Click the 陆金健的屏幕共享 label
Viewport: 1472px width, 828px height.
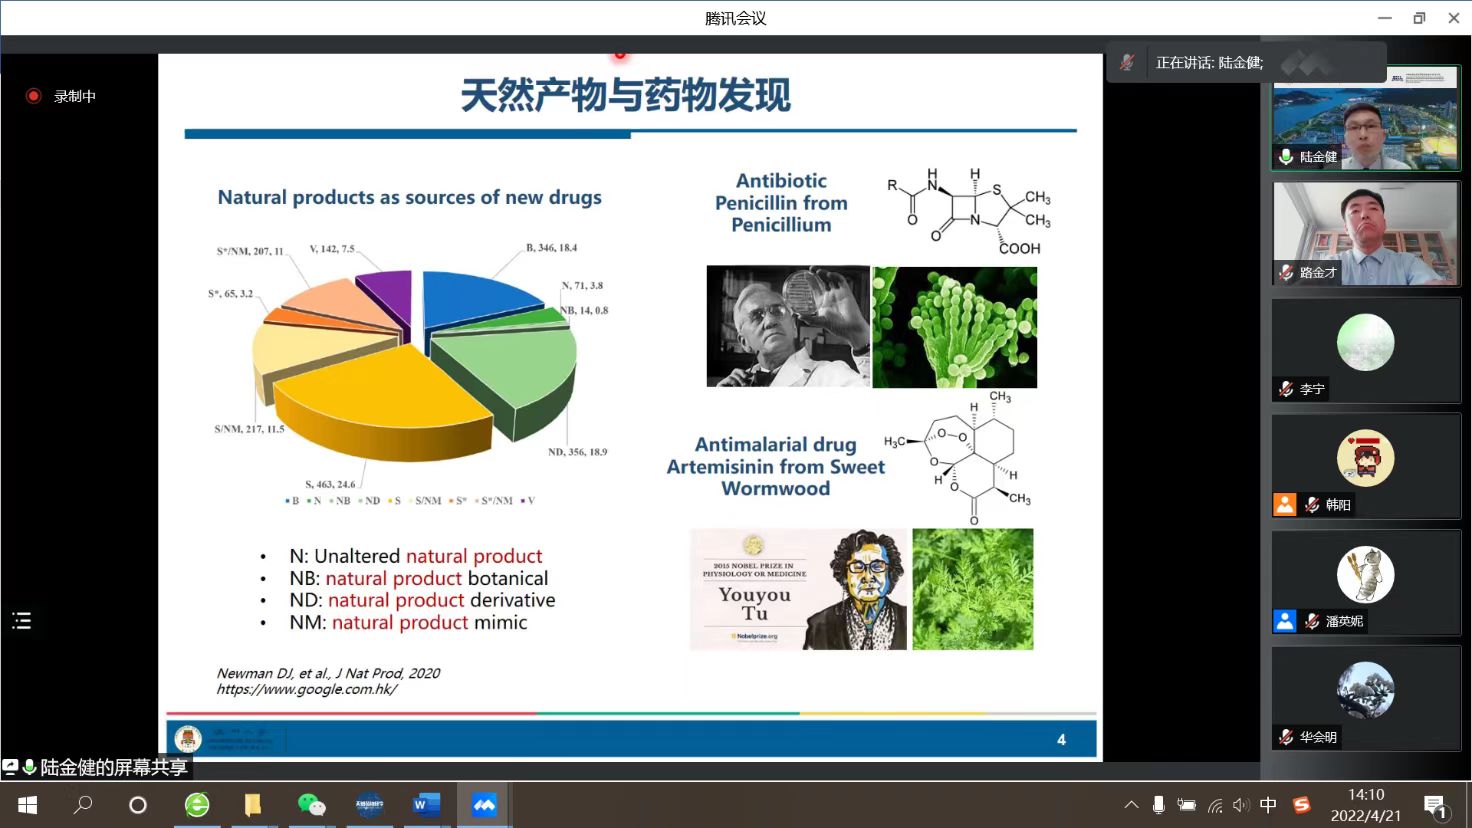[113, 767]
